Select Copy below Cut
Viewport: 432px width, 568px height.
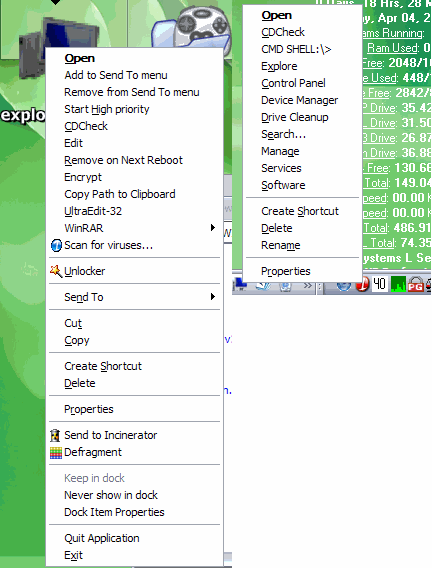[x=134, y=340]
